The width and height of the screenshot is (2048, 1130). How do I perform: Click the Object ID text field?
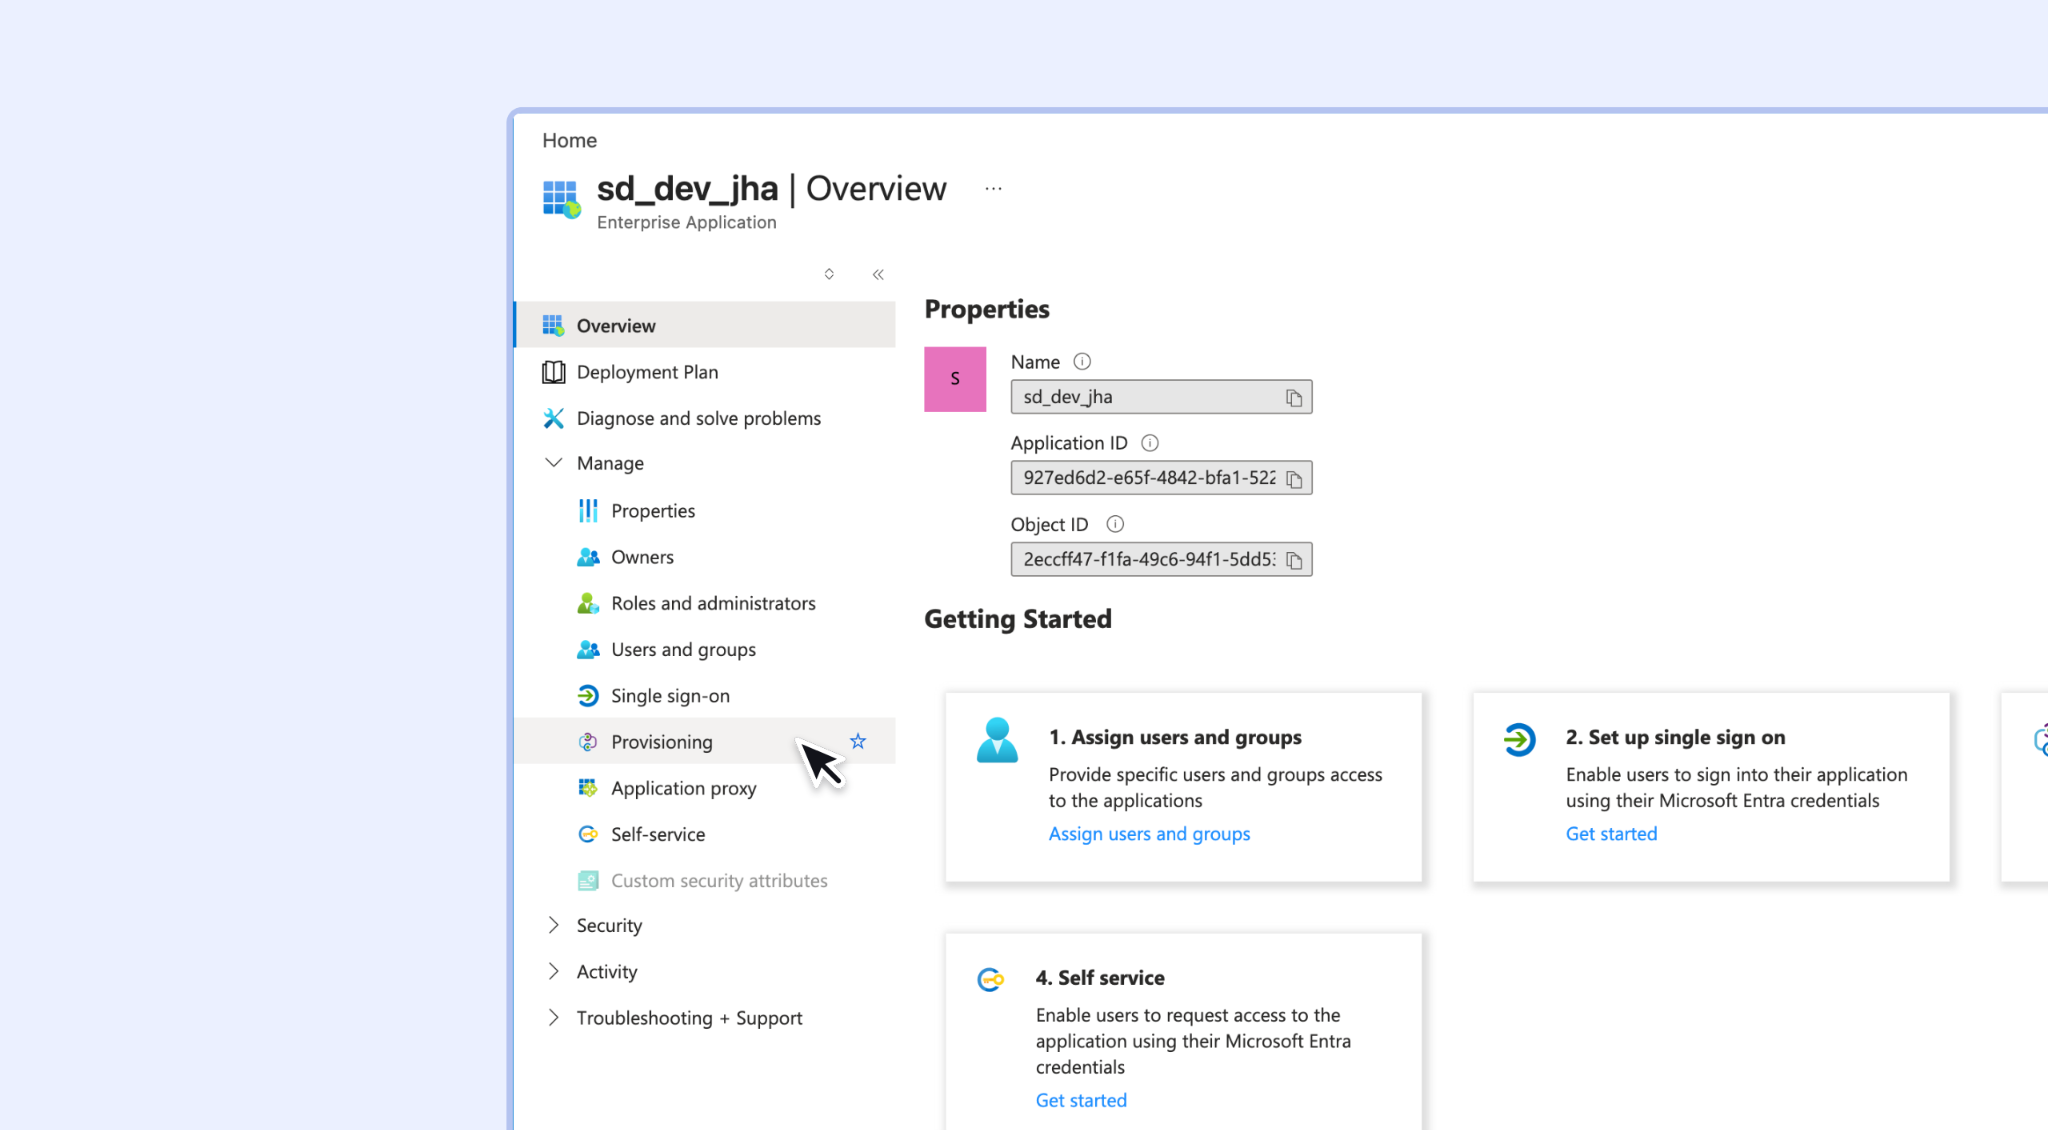tap(1161, 559)
